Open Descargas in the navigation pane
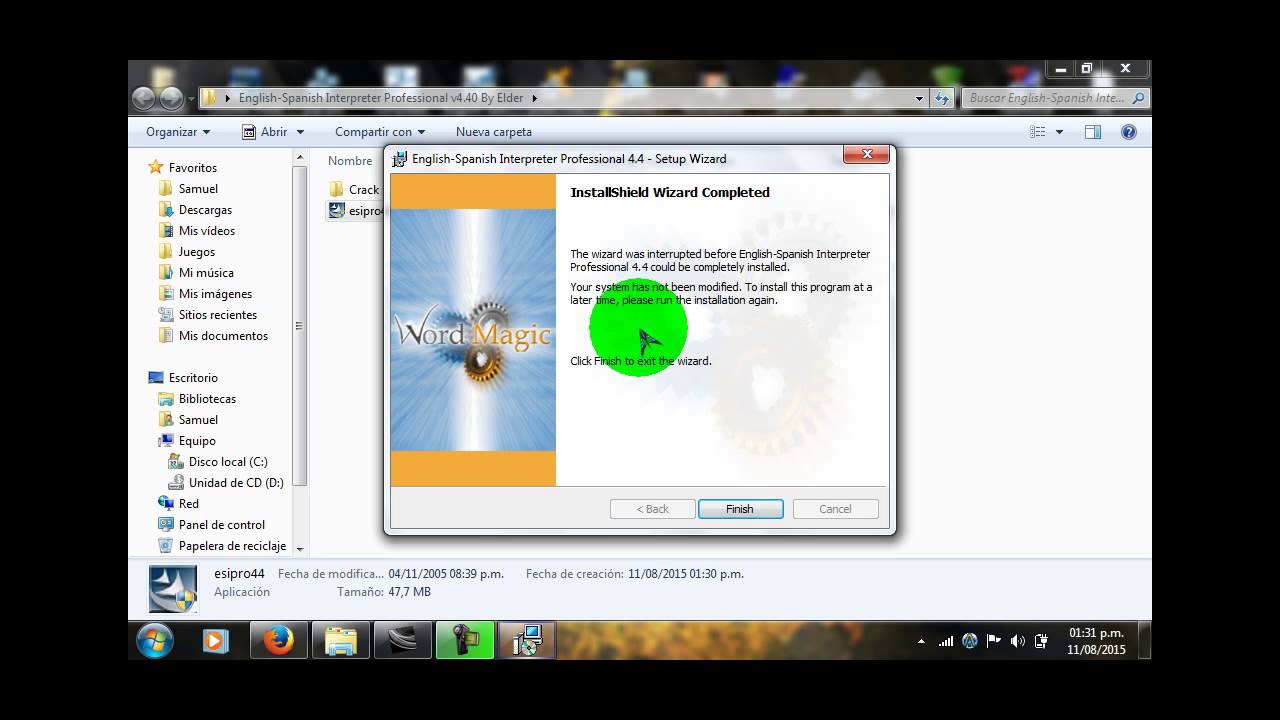 click(205, 210)
